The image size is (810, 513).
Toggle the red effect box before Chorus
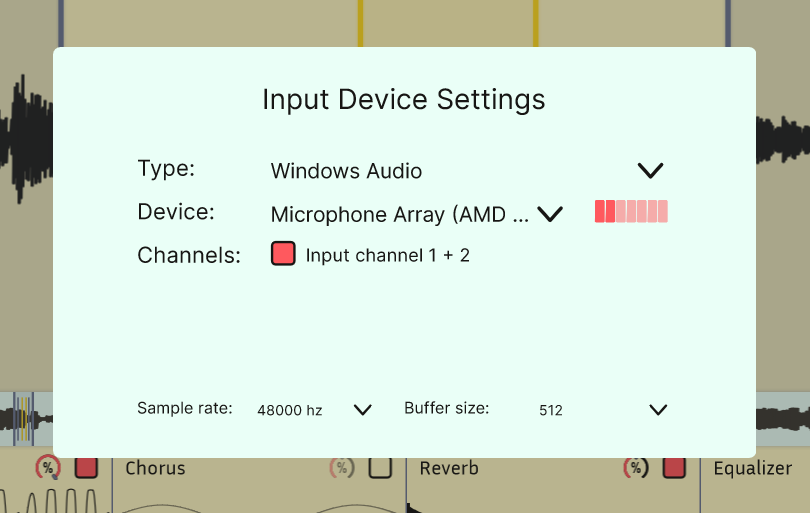86,468
